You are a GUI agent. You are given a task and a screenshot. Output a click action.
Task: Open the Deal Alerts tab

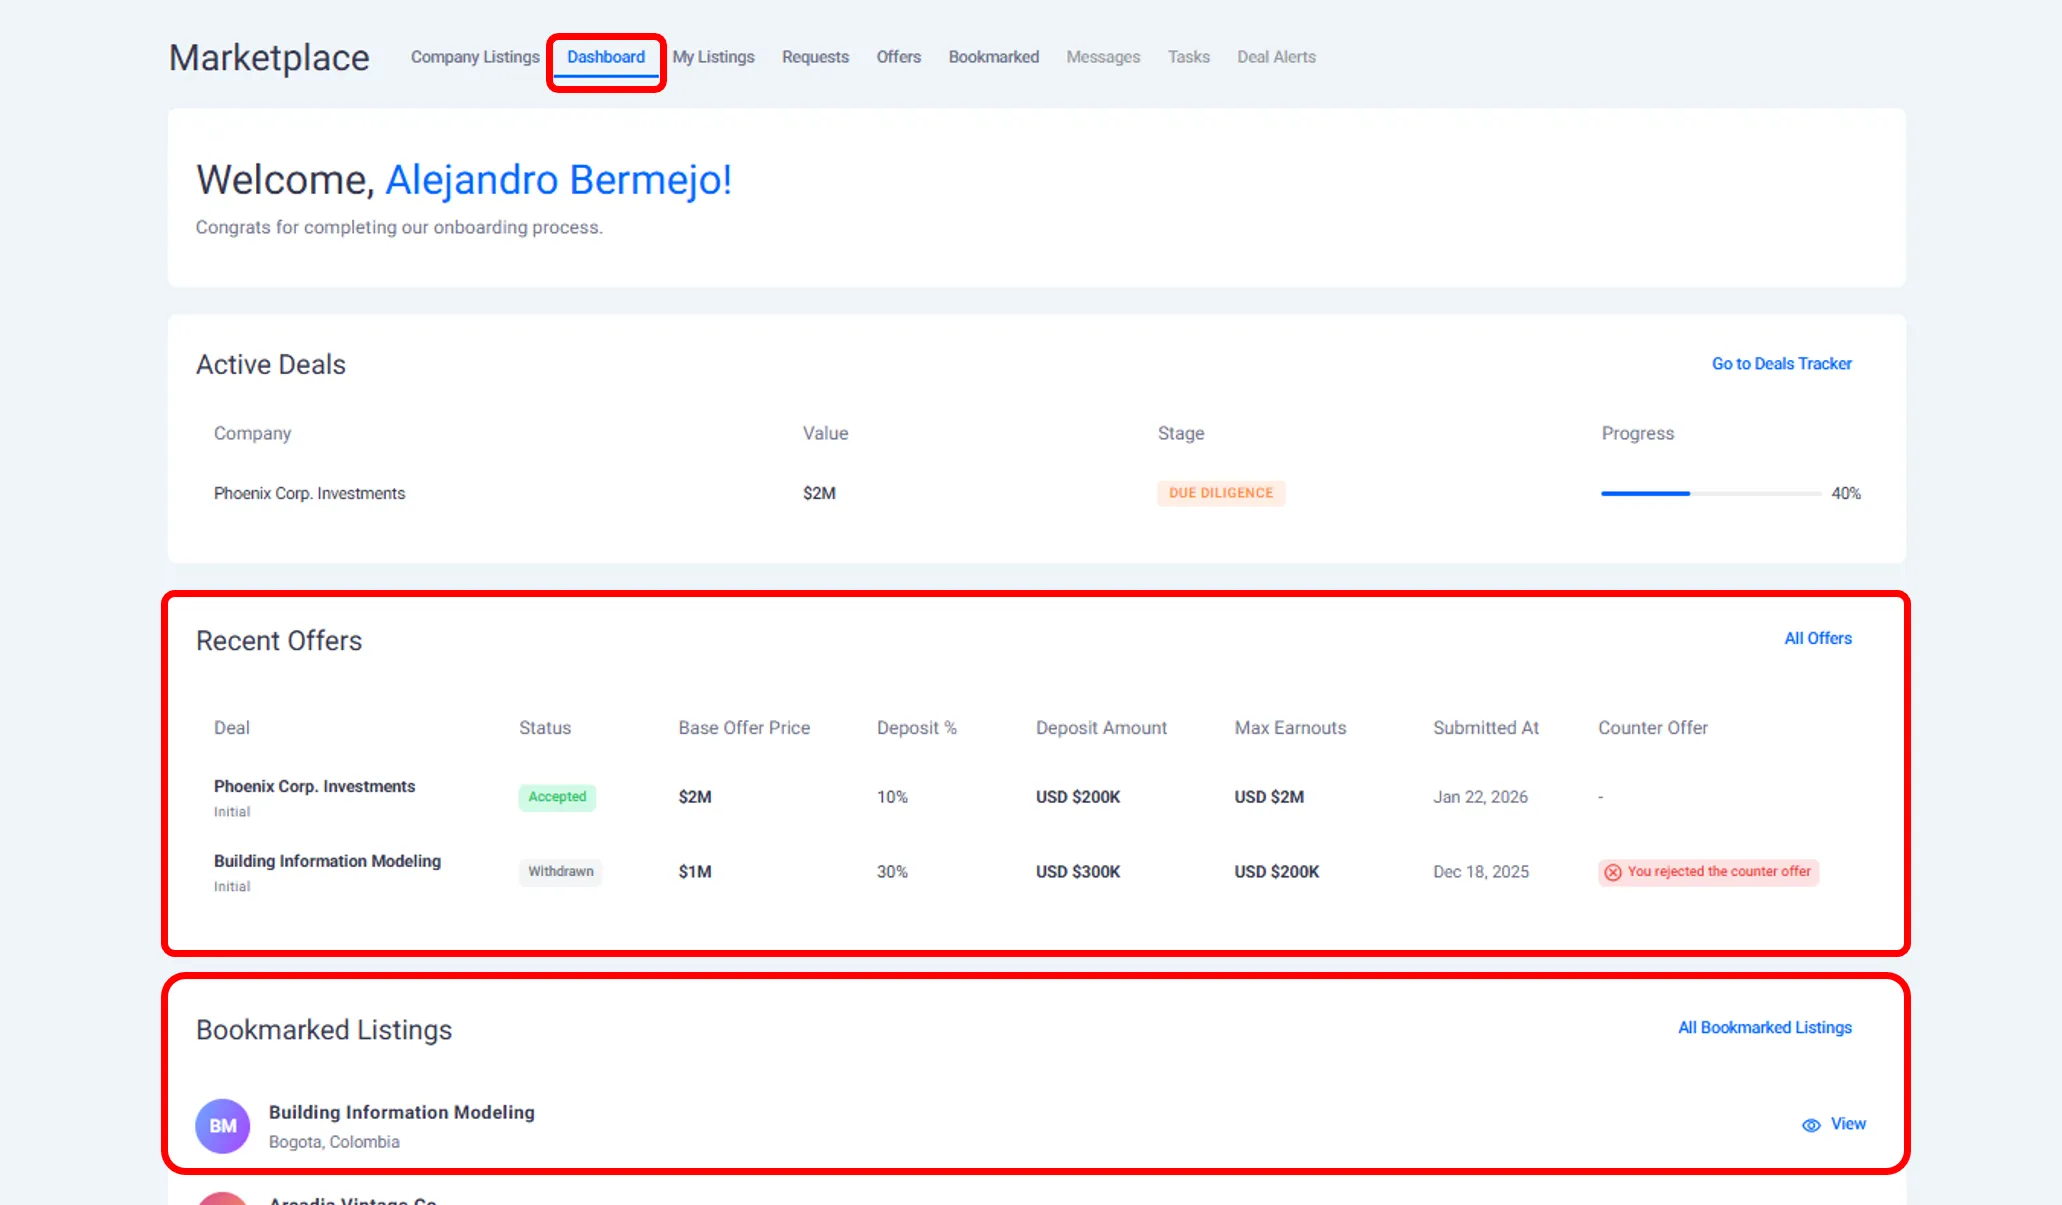point(1276,57)
